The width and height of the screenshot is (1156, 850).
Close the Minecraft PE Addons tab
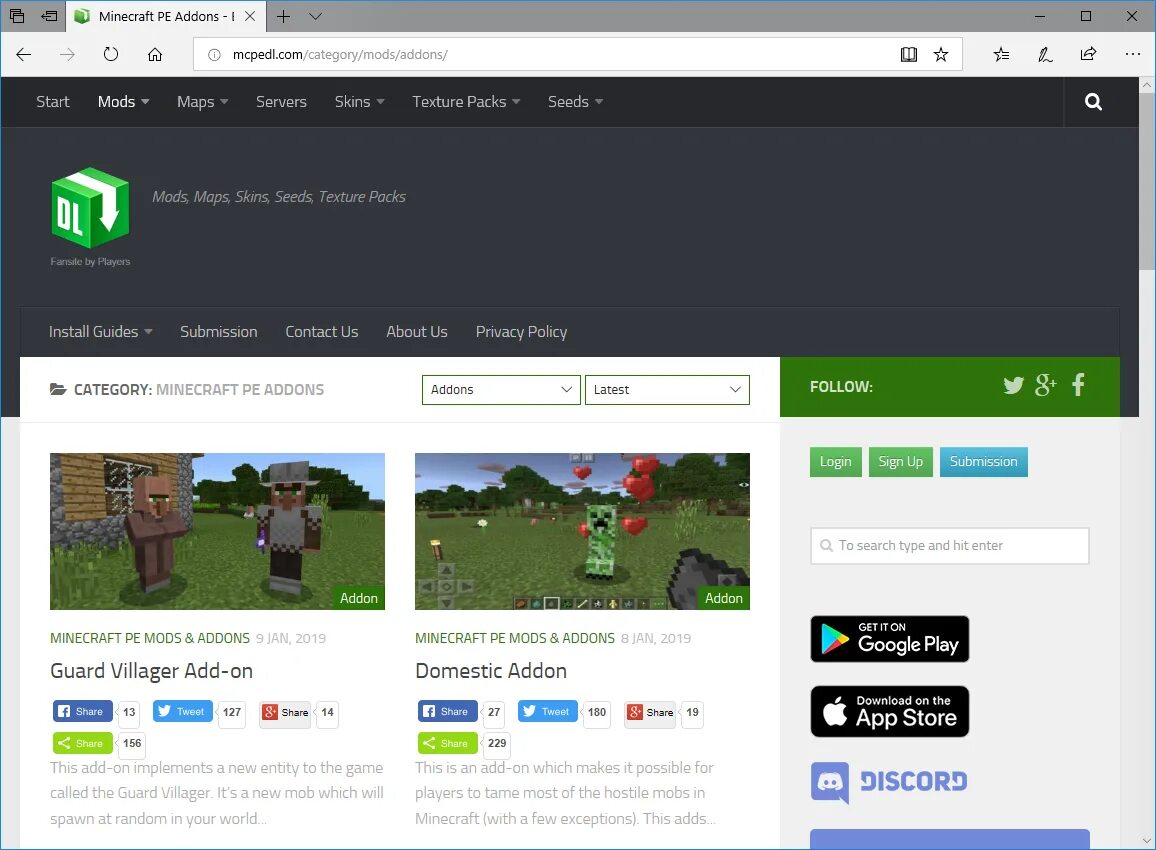click(250, 16)
